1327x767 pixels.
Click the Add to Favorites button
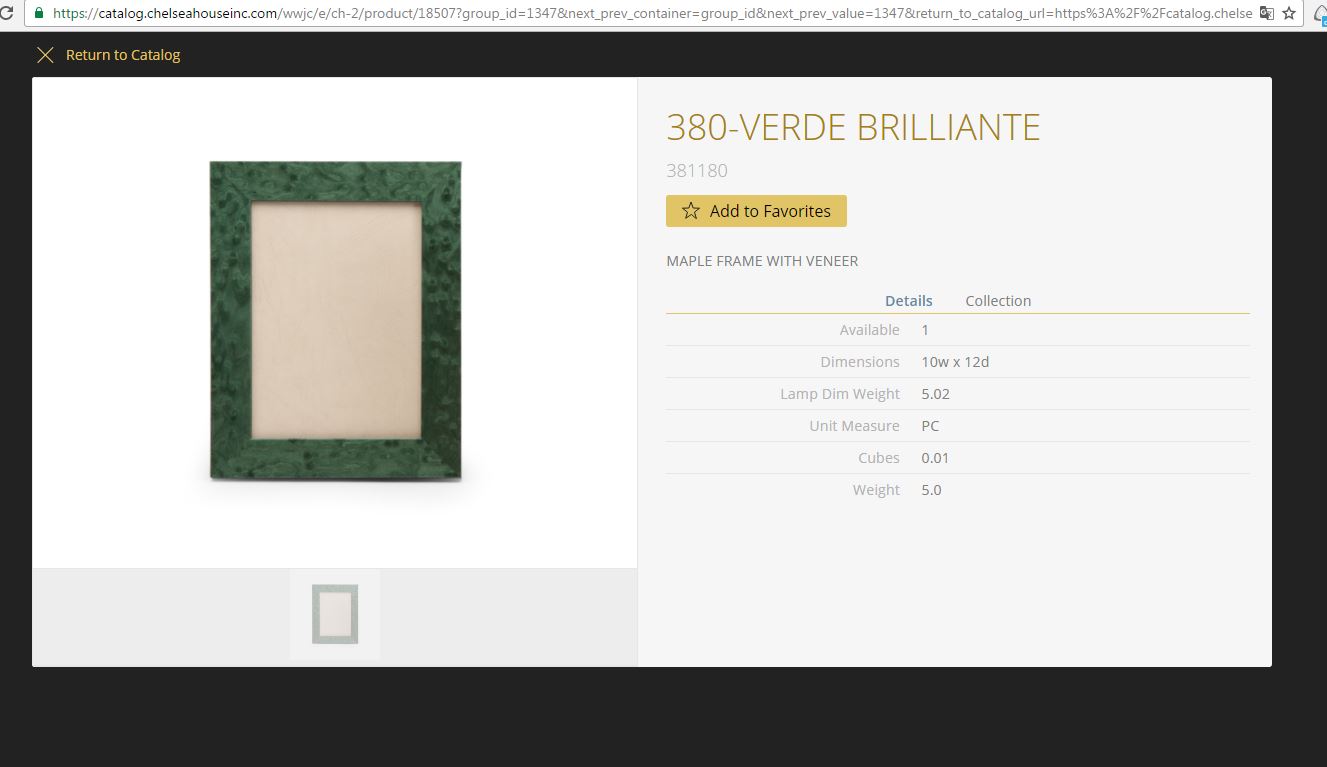click(756, 211)
